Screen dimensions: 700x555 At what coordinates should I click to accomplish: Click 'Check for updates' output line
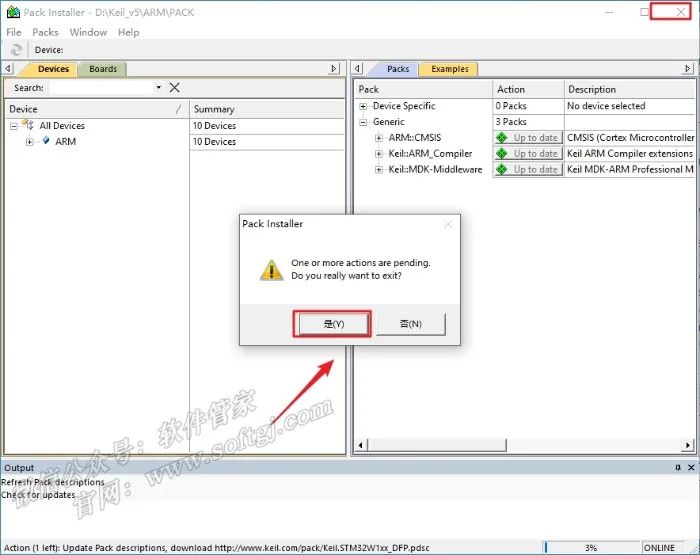point(38,495)
